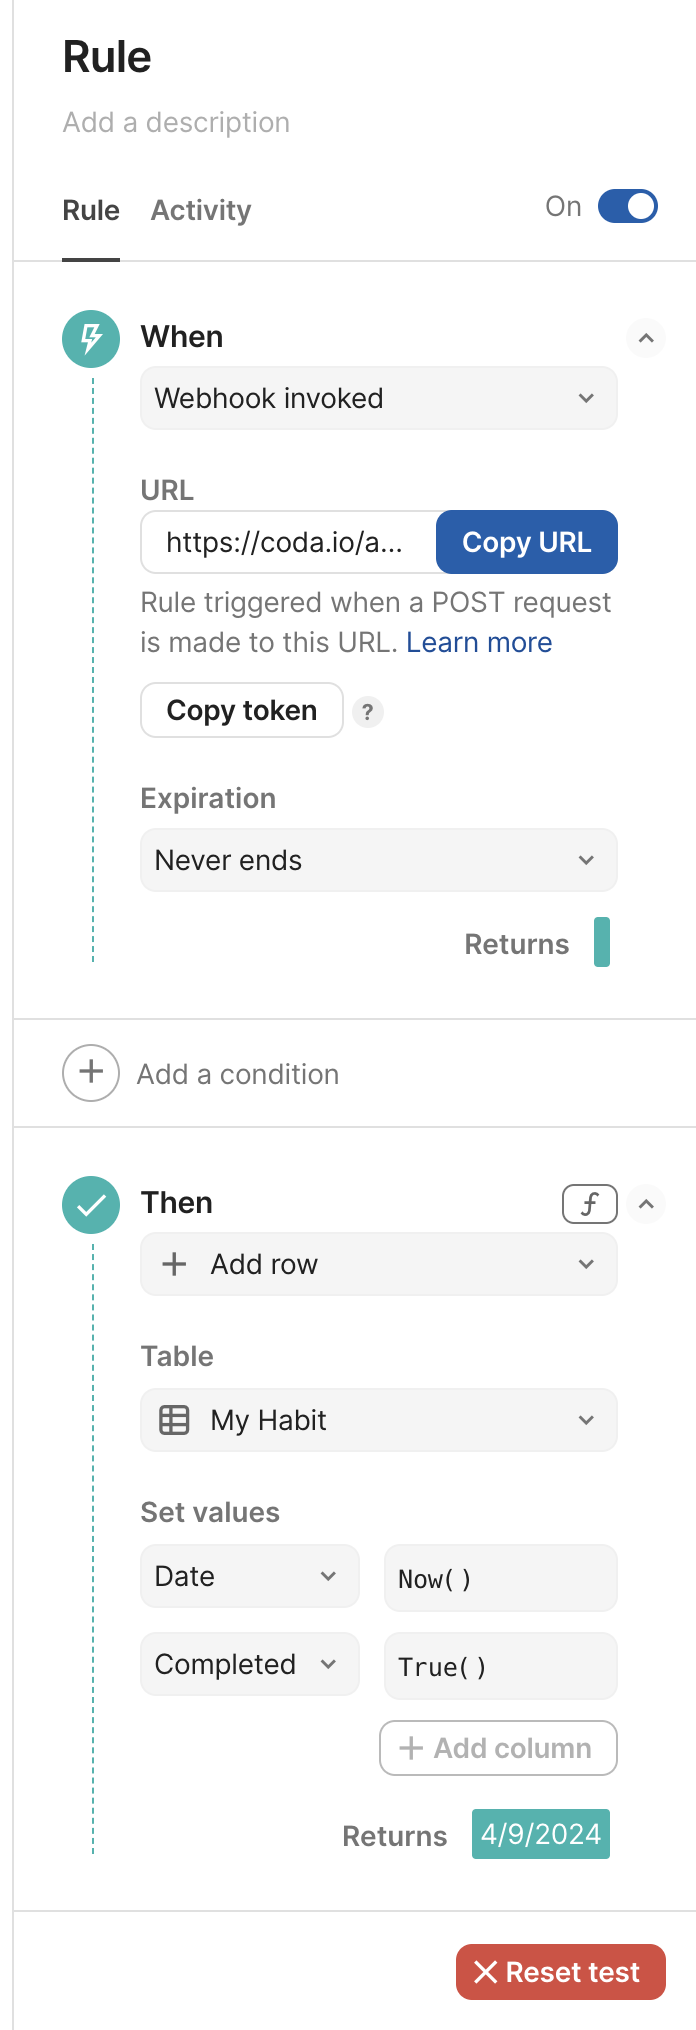Follow the Learn more link
Viewport: 696px width, 2030px height.
[x=479, y=642]
